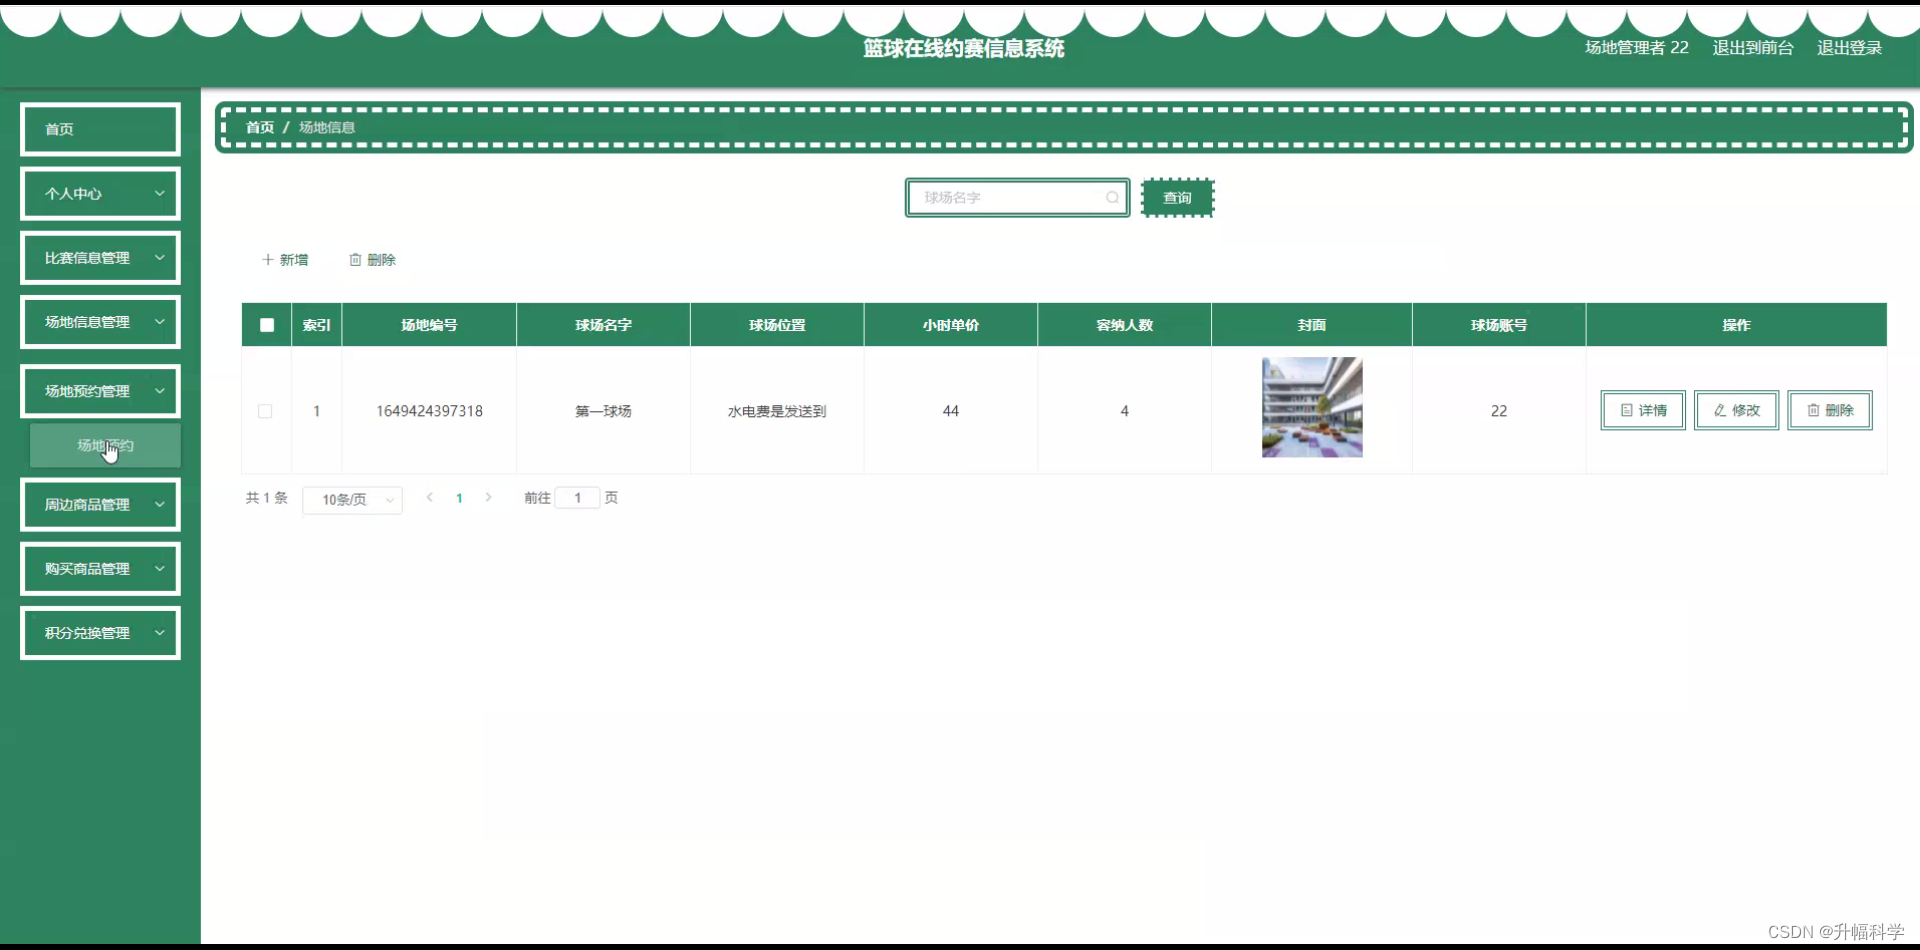Click 退出登录 to log out
This screenshot has width=1920, height=950.
click(x=1849, y=47)
